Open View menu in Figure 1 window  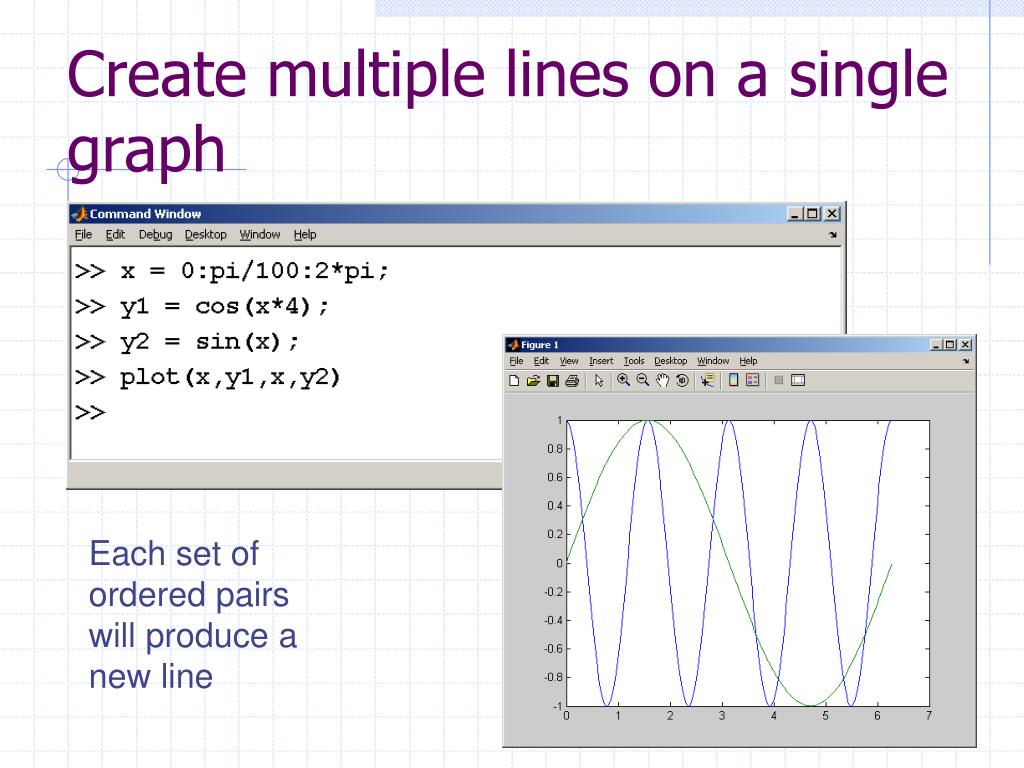point(569,361)
